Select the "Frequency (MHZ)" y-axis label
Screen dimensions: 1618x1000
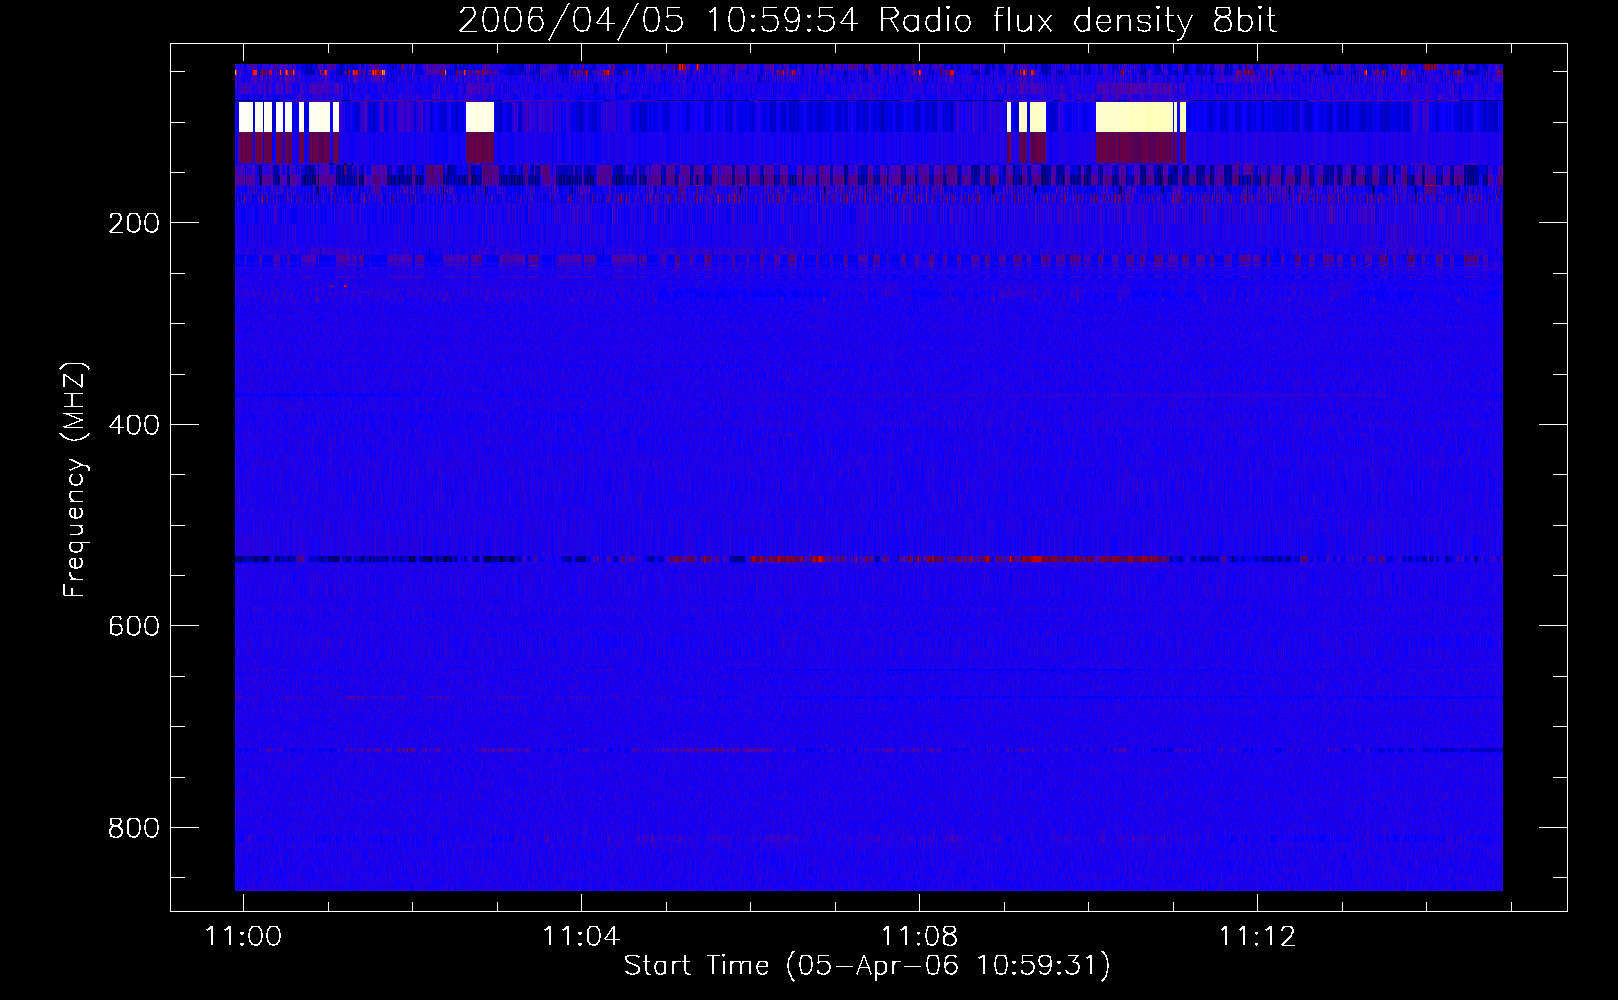pyautogui.click(x=75, y=480)
